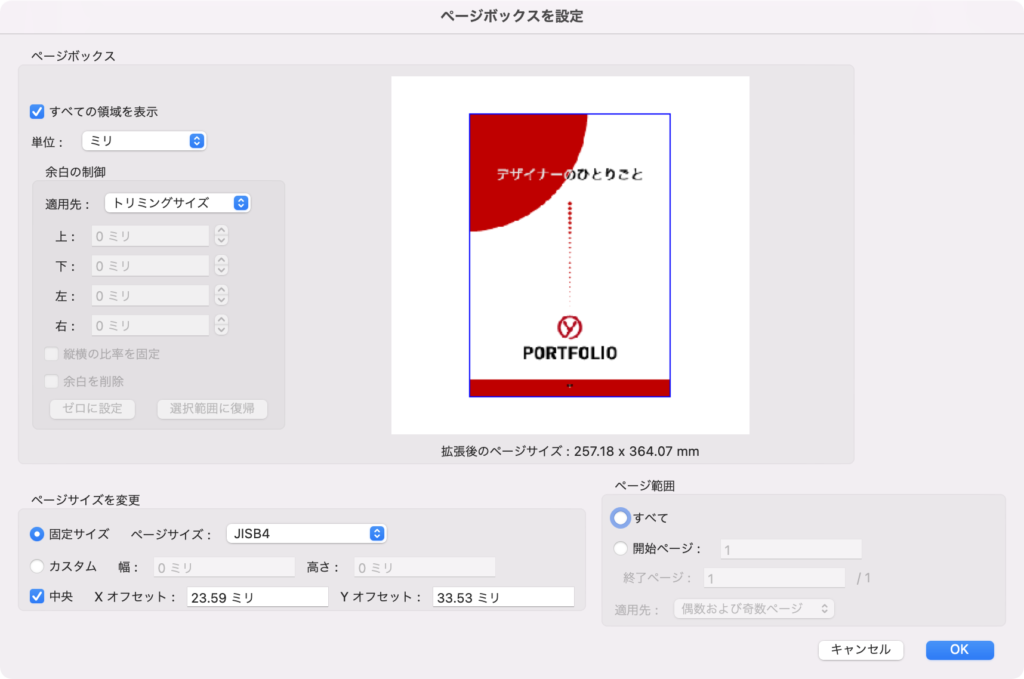Select the カスタム radio button

point(37,566)
